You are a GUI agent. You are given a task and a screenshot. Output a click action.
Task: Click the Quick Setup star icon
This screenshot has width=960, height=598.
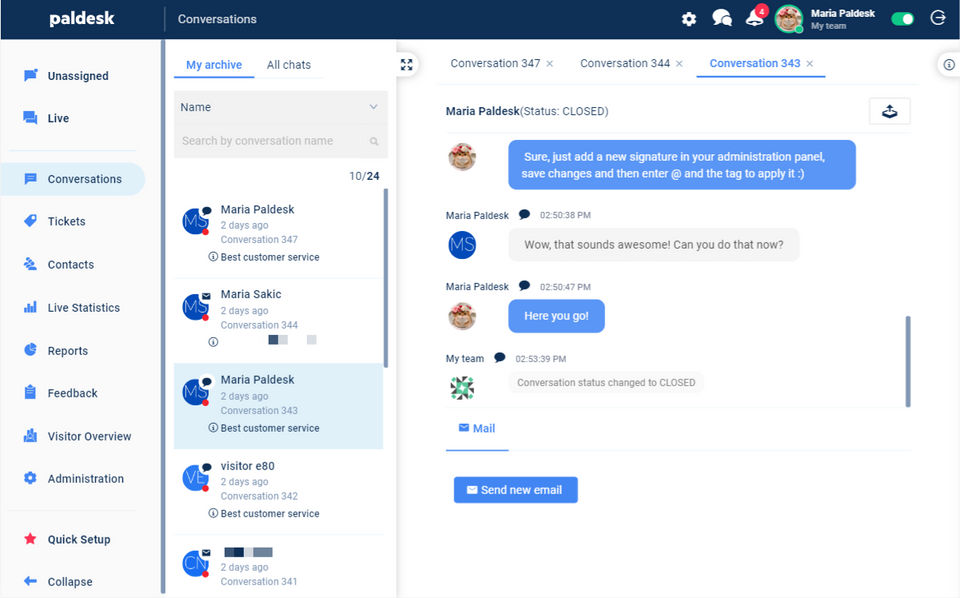(30, 539)
